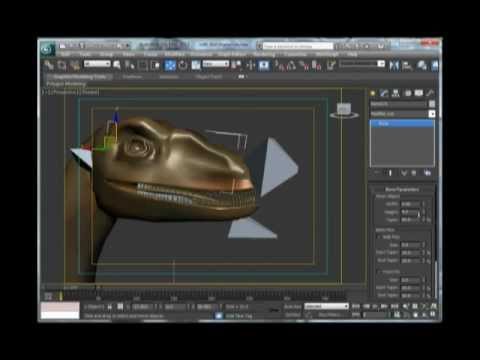Open the Mirror tool

click(394, 65)
